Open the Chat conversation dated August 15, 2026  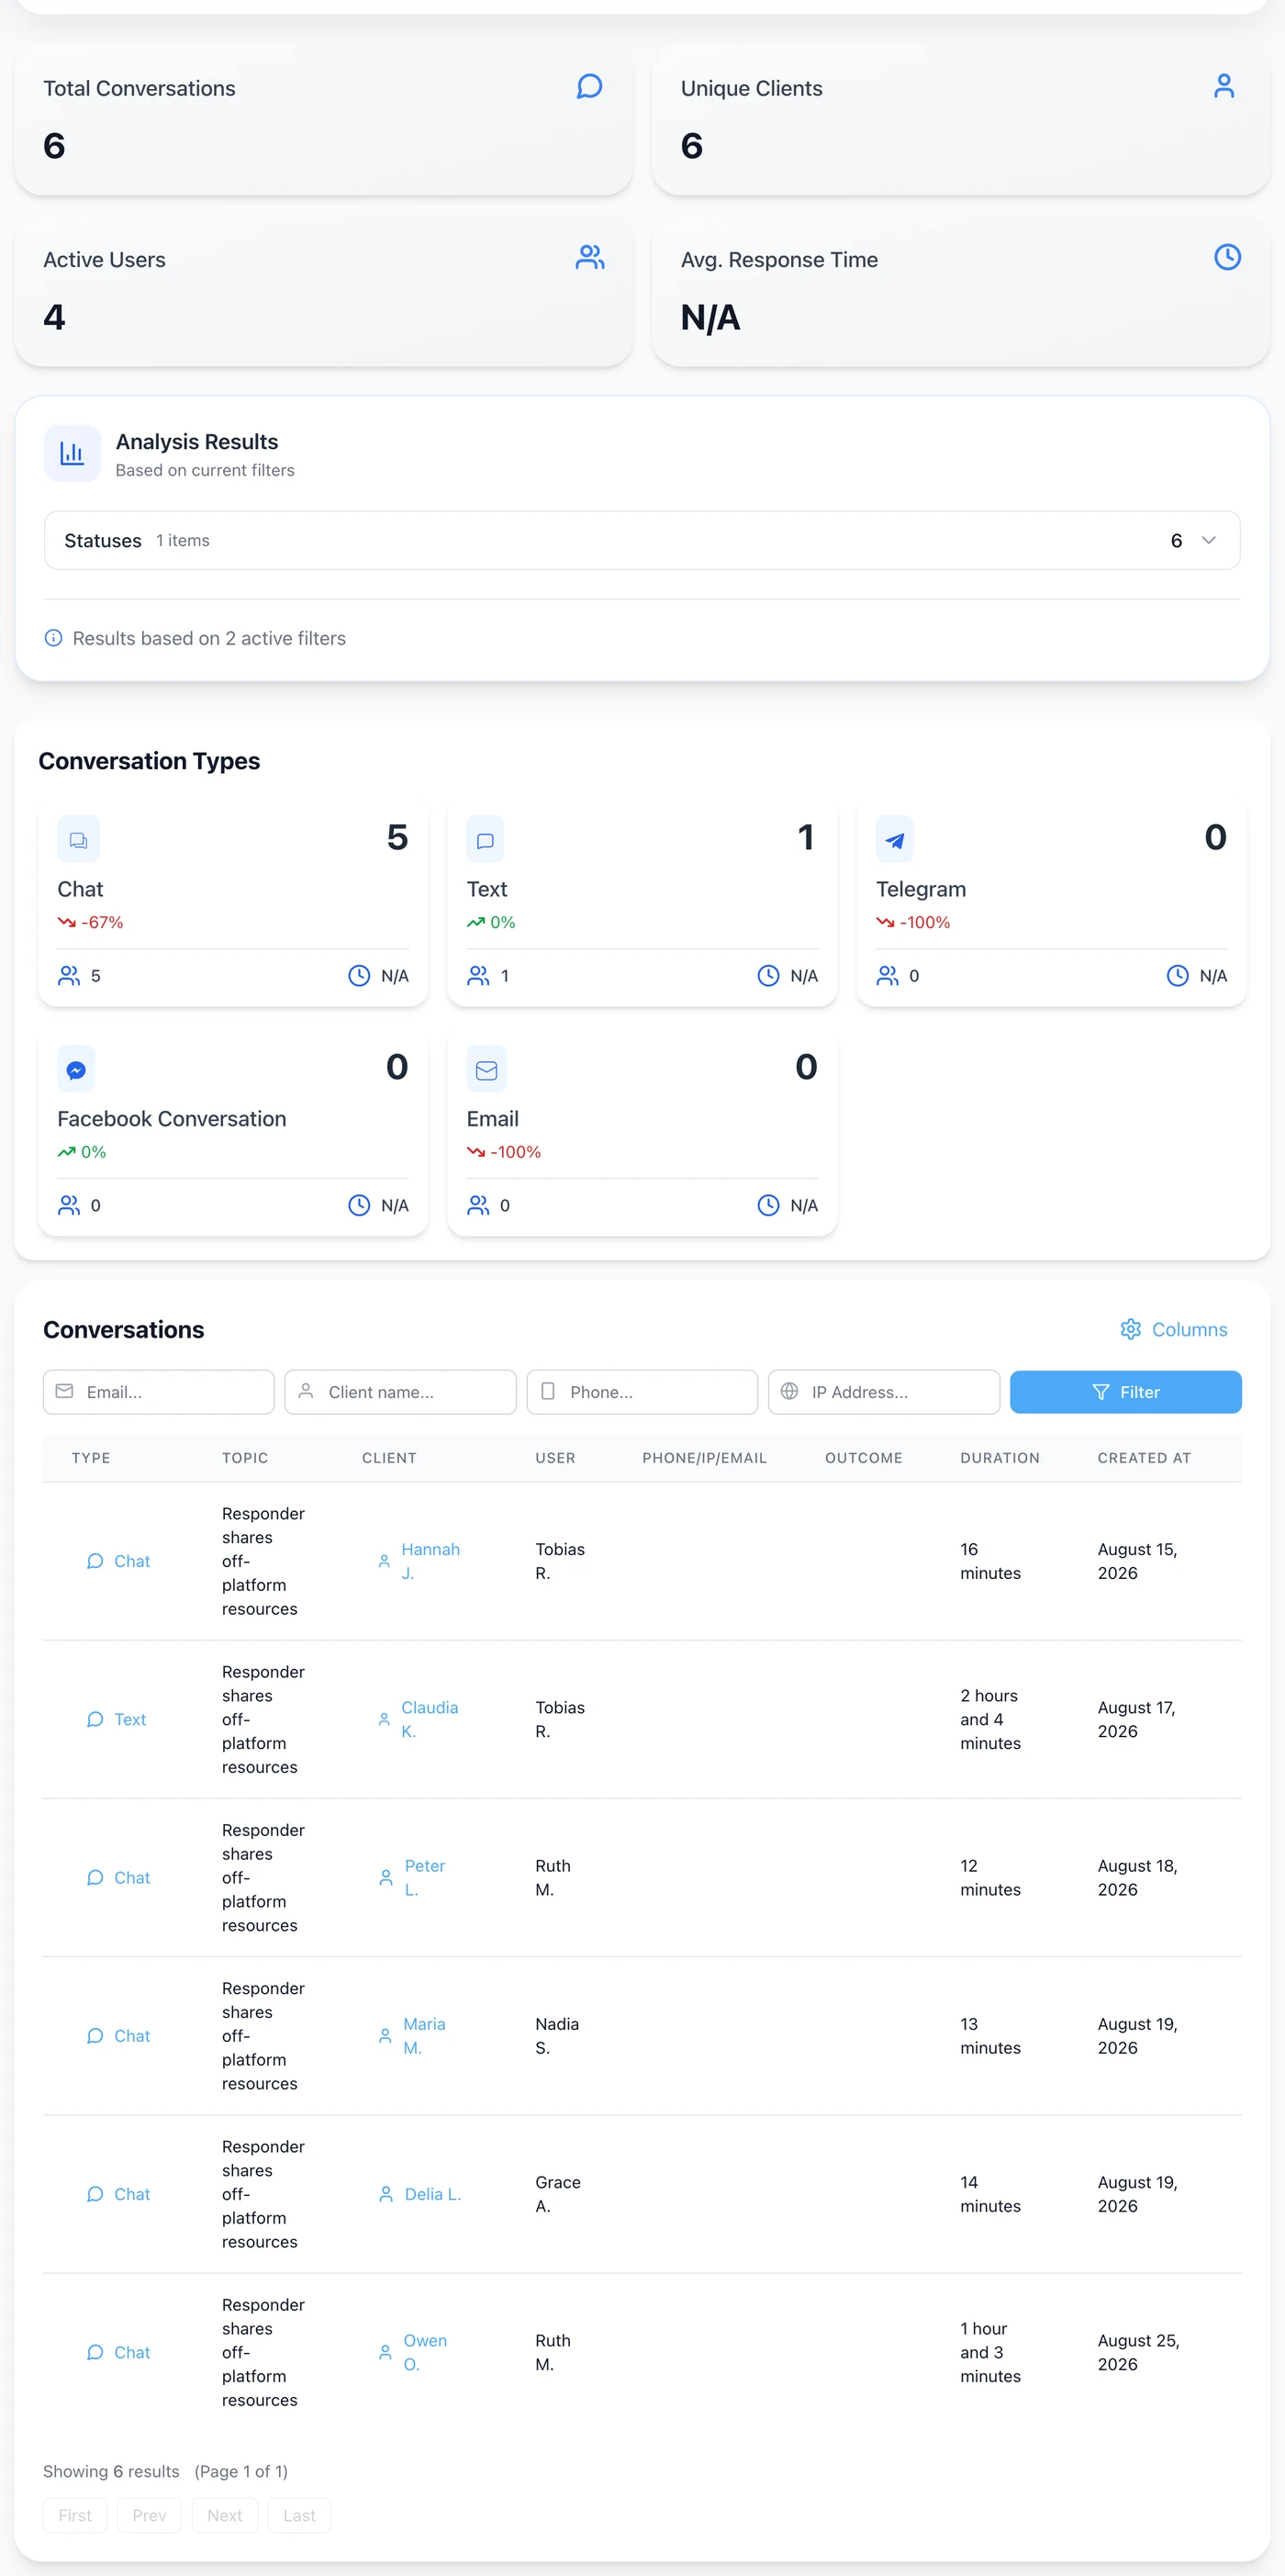pos(118,1561)
